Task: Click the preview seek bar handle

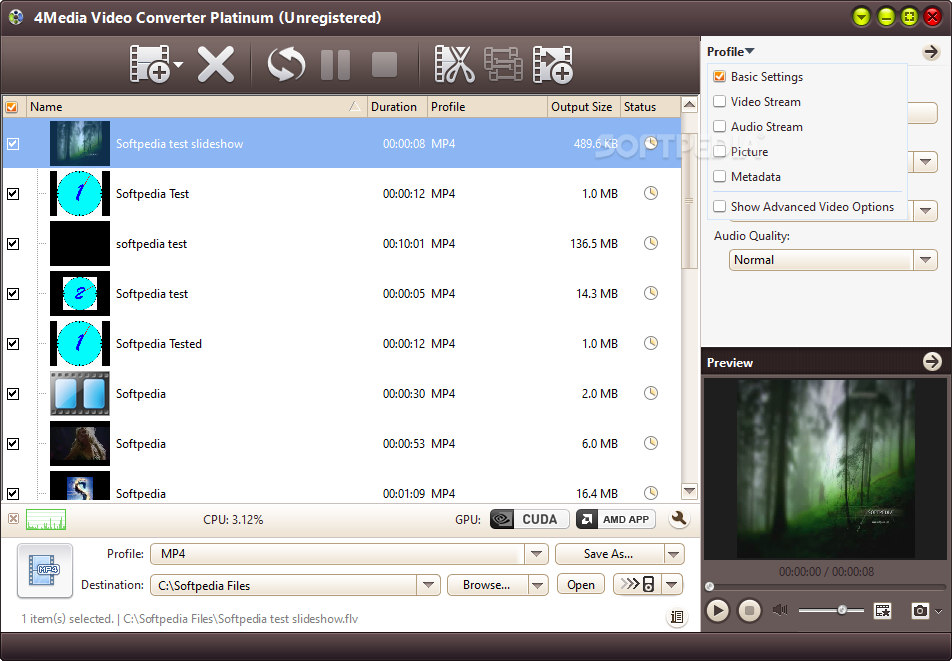Action: click(x=709, y=586)
